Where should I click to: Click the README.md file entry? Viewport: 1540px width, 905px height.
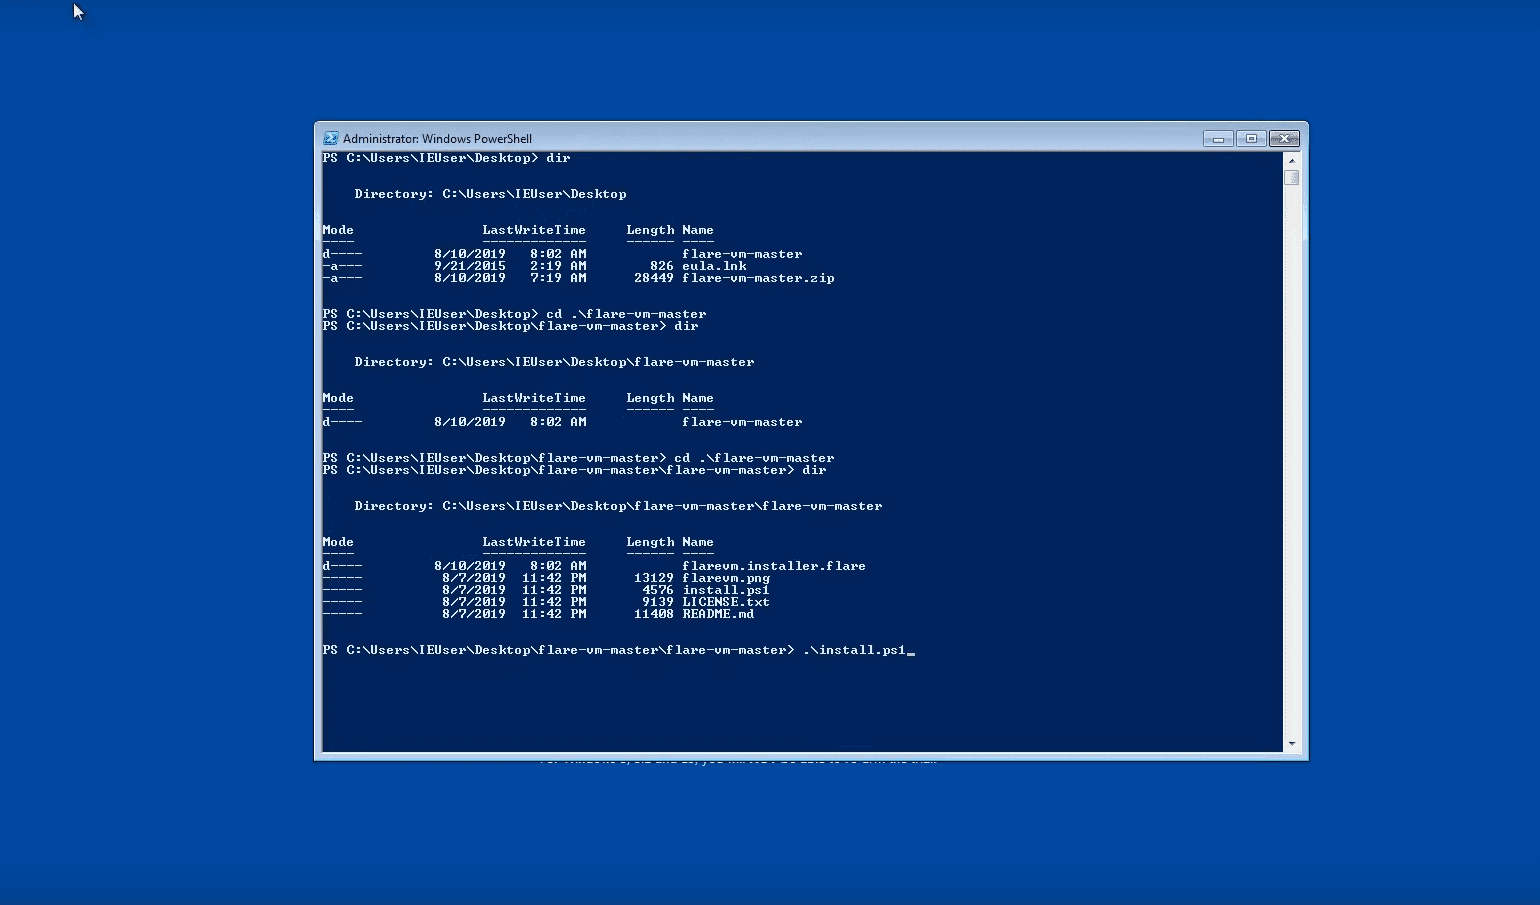click(717, 614)
